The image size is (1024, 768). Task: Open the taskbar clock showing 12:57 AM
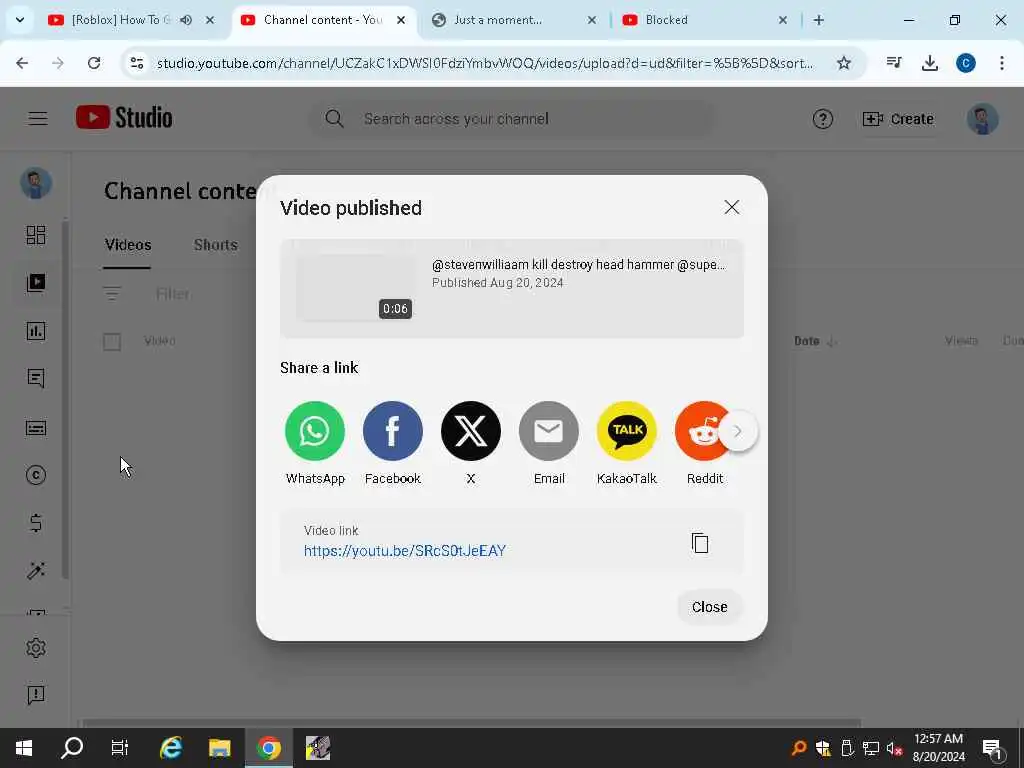pos(938,748)
